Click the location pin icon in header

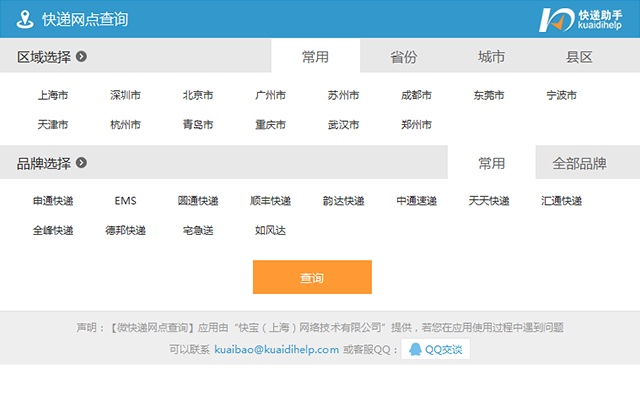[25, 19]
